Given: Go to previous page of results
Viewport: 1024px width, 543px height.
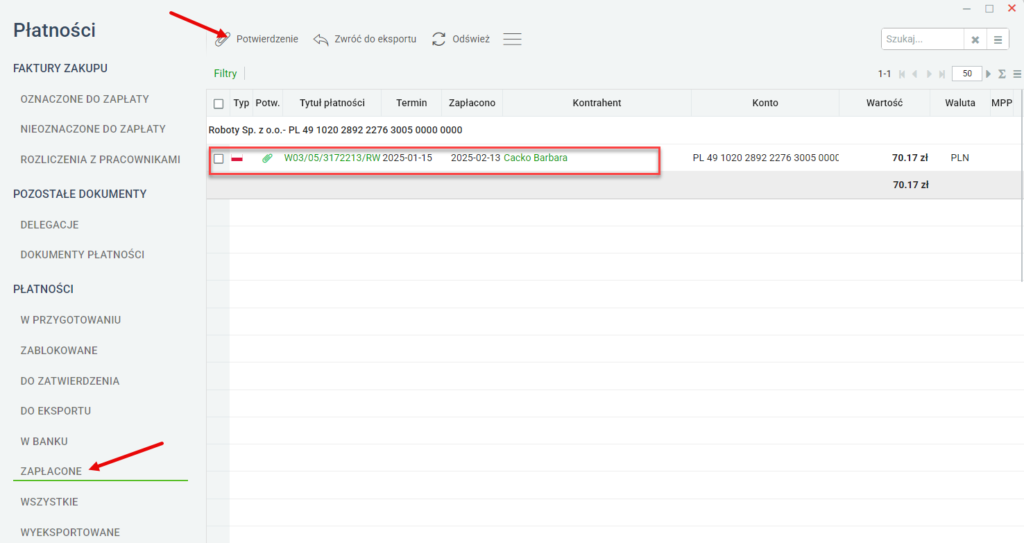Looking at the screenshot, I should (915, 74).
